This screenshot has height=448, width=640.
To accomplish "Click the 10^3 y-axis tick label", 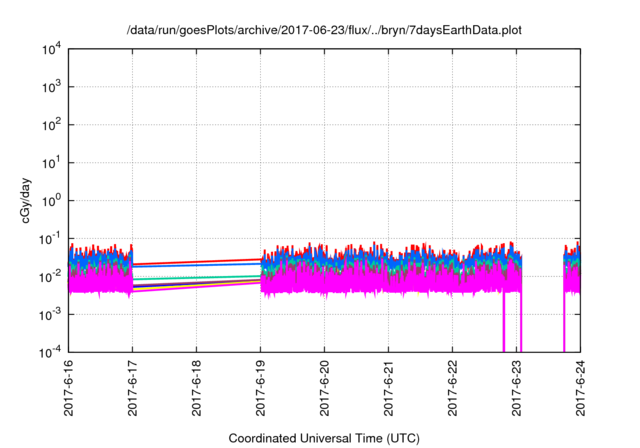I will [51, 87].
